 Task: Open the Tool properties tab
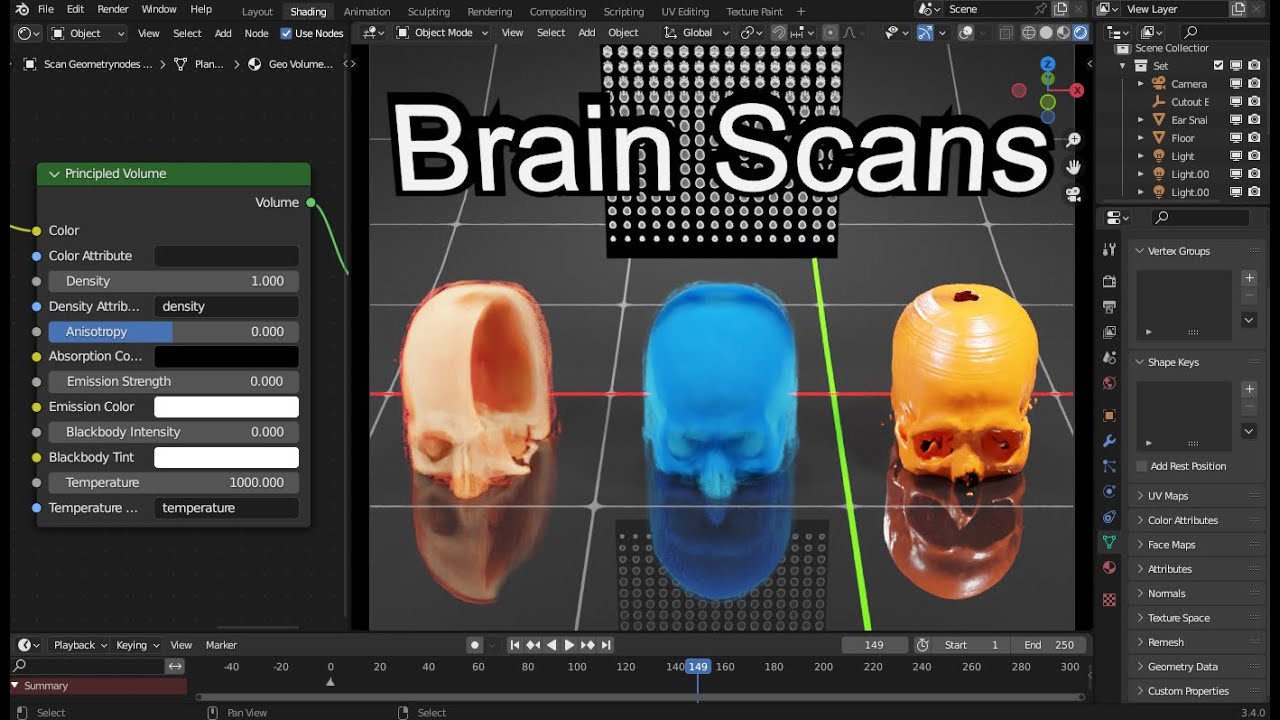pyautogui.click(x=1109, y=250)
